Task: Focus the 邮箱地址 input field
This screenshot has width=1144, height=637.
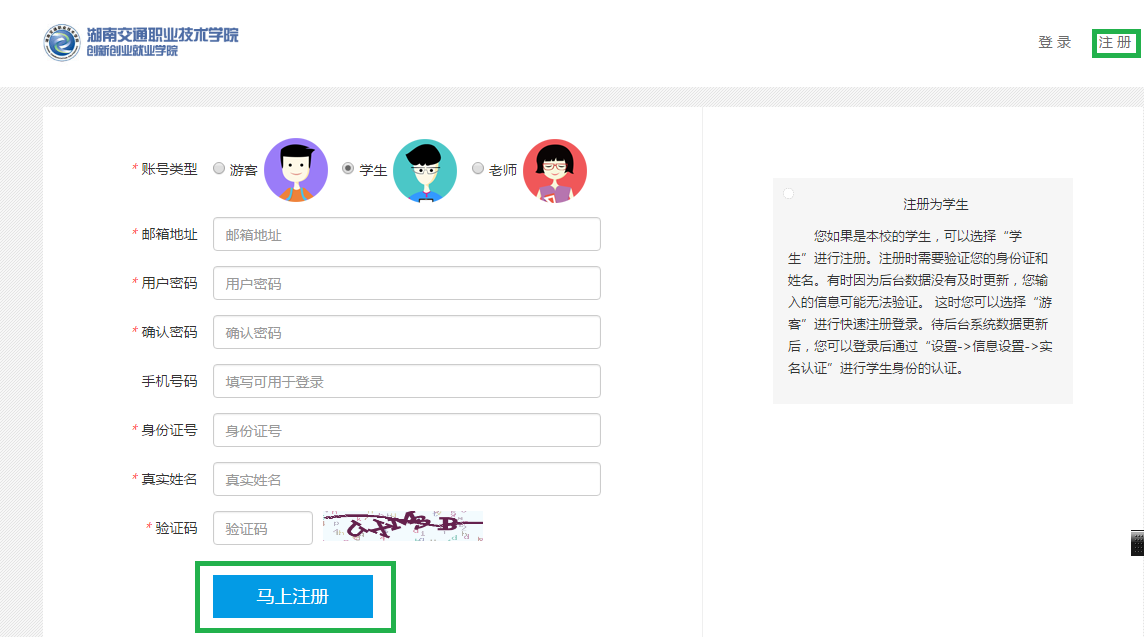Action: 406,234
